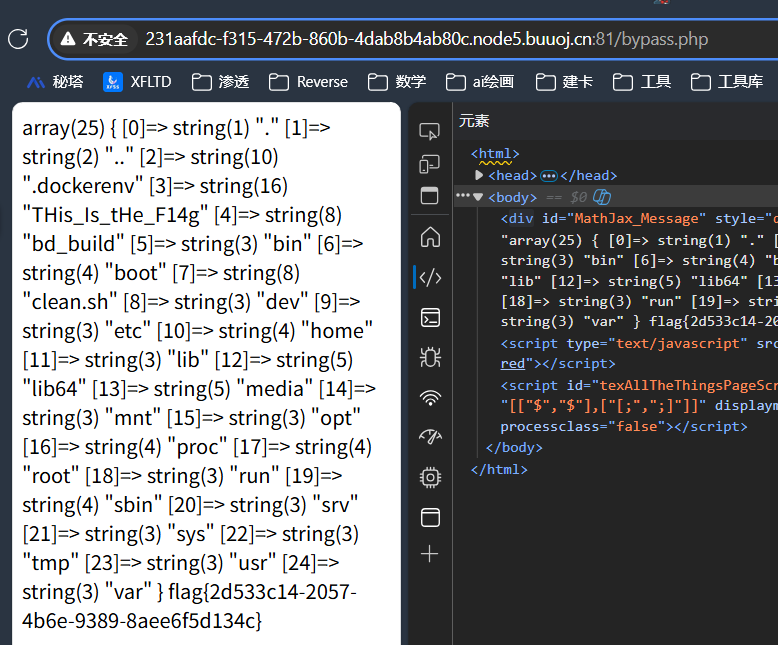778x645 pixels.
Task: Open the 数学 bookmarks folder
Action: (x=397, y=82)
